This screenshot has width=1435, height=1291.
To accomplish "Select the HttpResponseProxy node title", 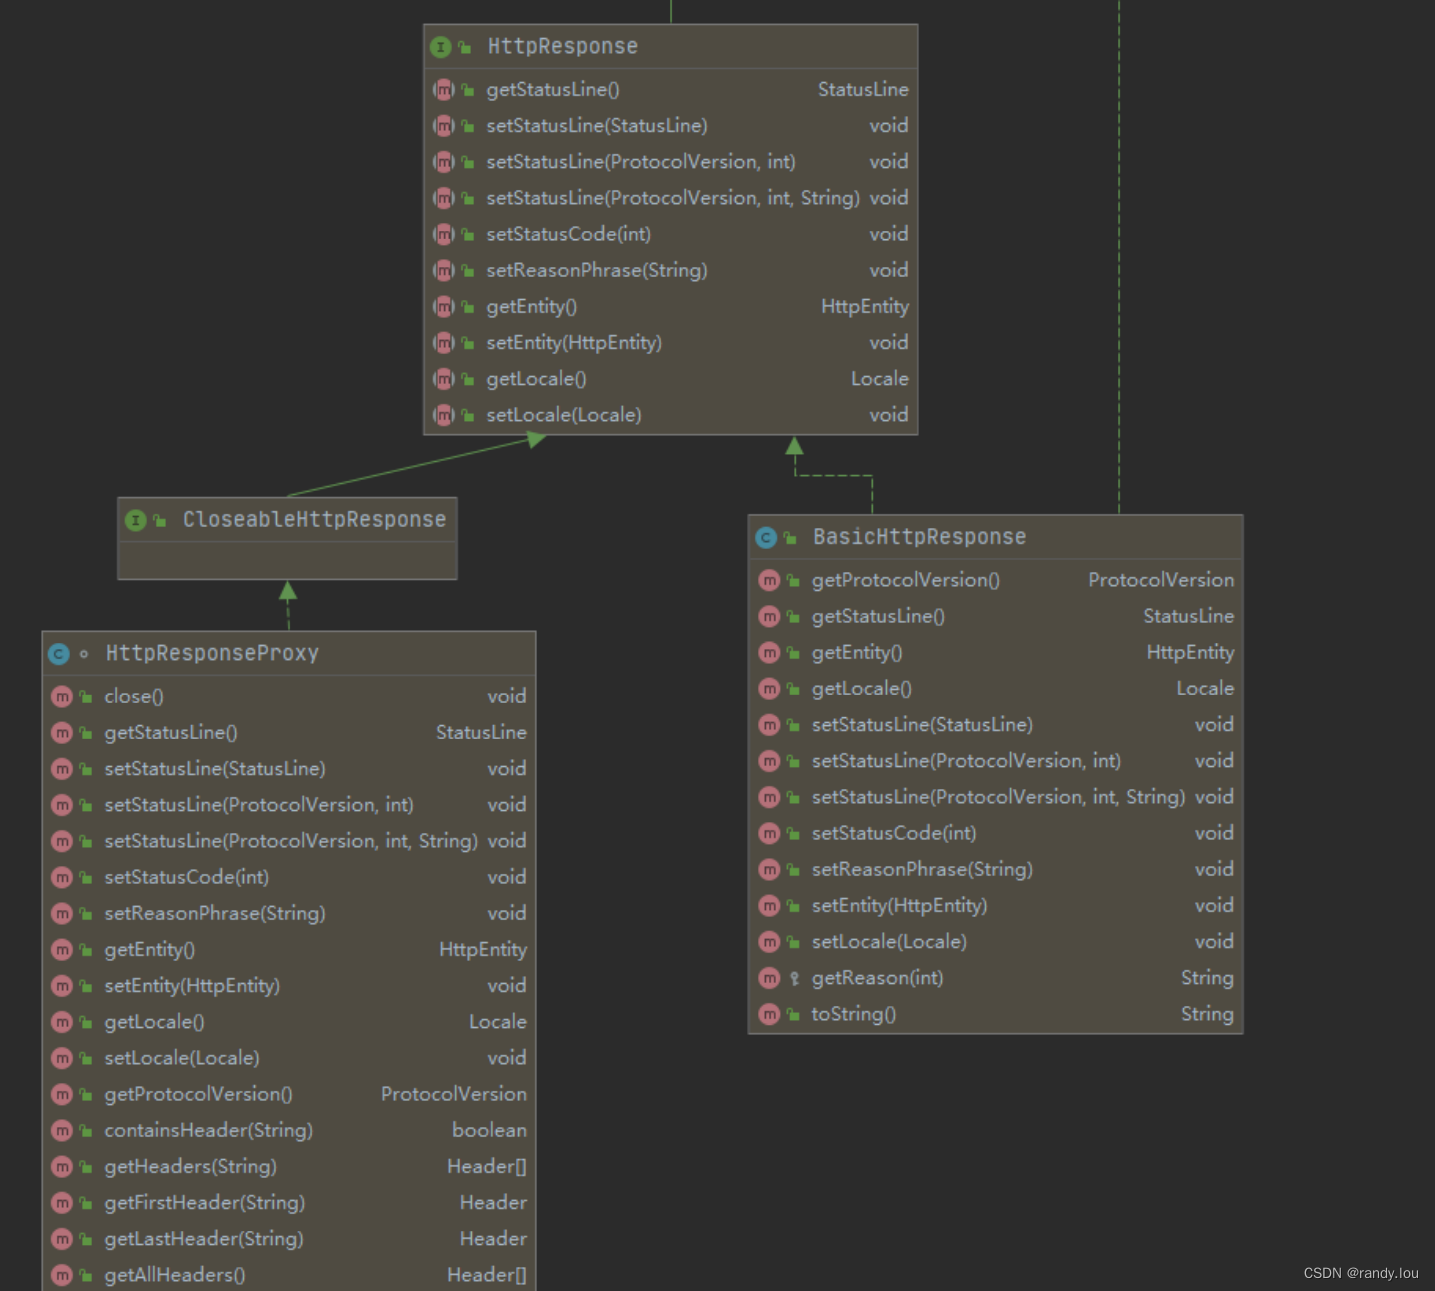I will (x=212, y=653).
